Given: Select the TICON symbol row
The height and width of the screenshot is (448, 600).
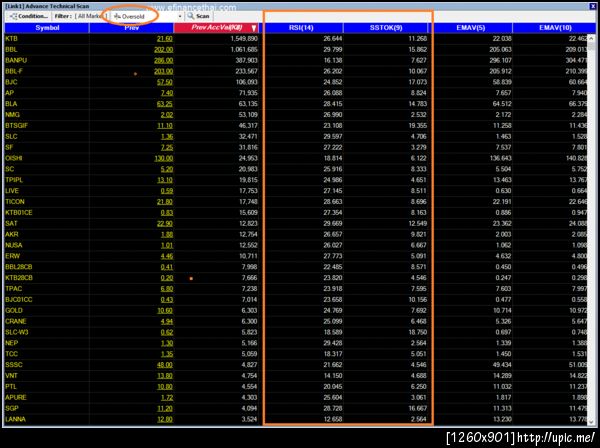Looking at the screenshot, I should pyautogui.click(x=295, y=202).
